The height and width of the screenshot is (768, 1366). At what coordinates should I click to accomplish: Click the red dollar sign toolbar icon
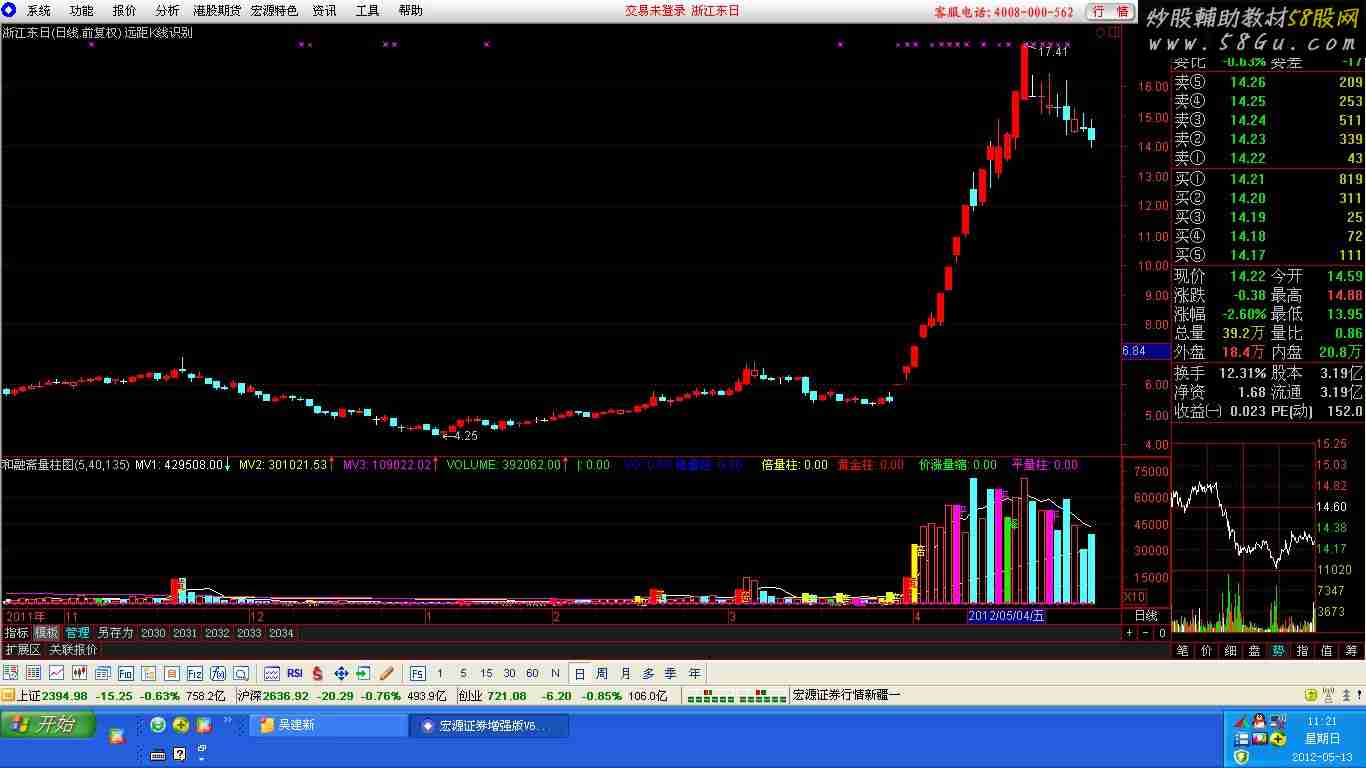coord(318,673)
